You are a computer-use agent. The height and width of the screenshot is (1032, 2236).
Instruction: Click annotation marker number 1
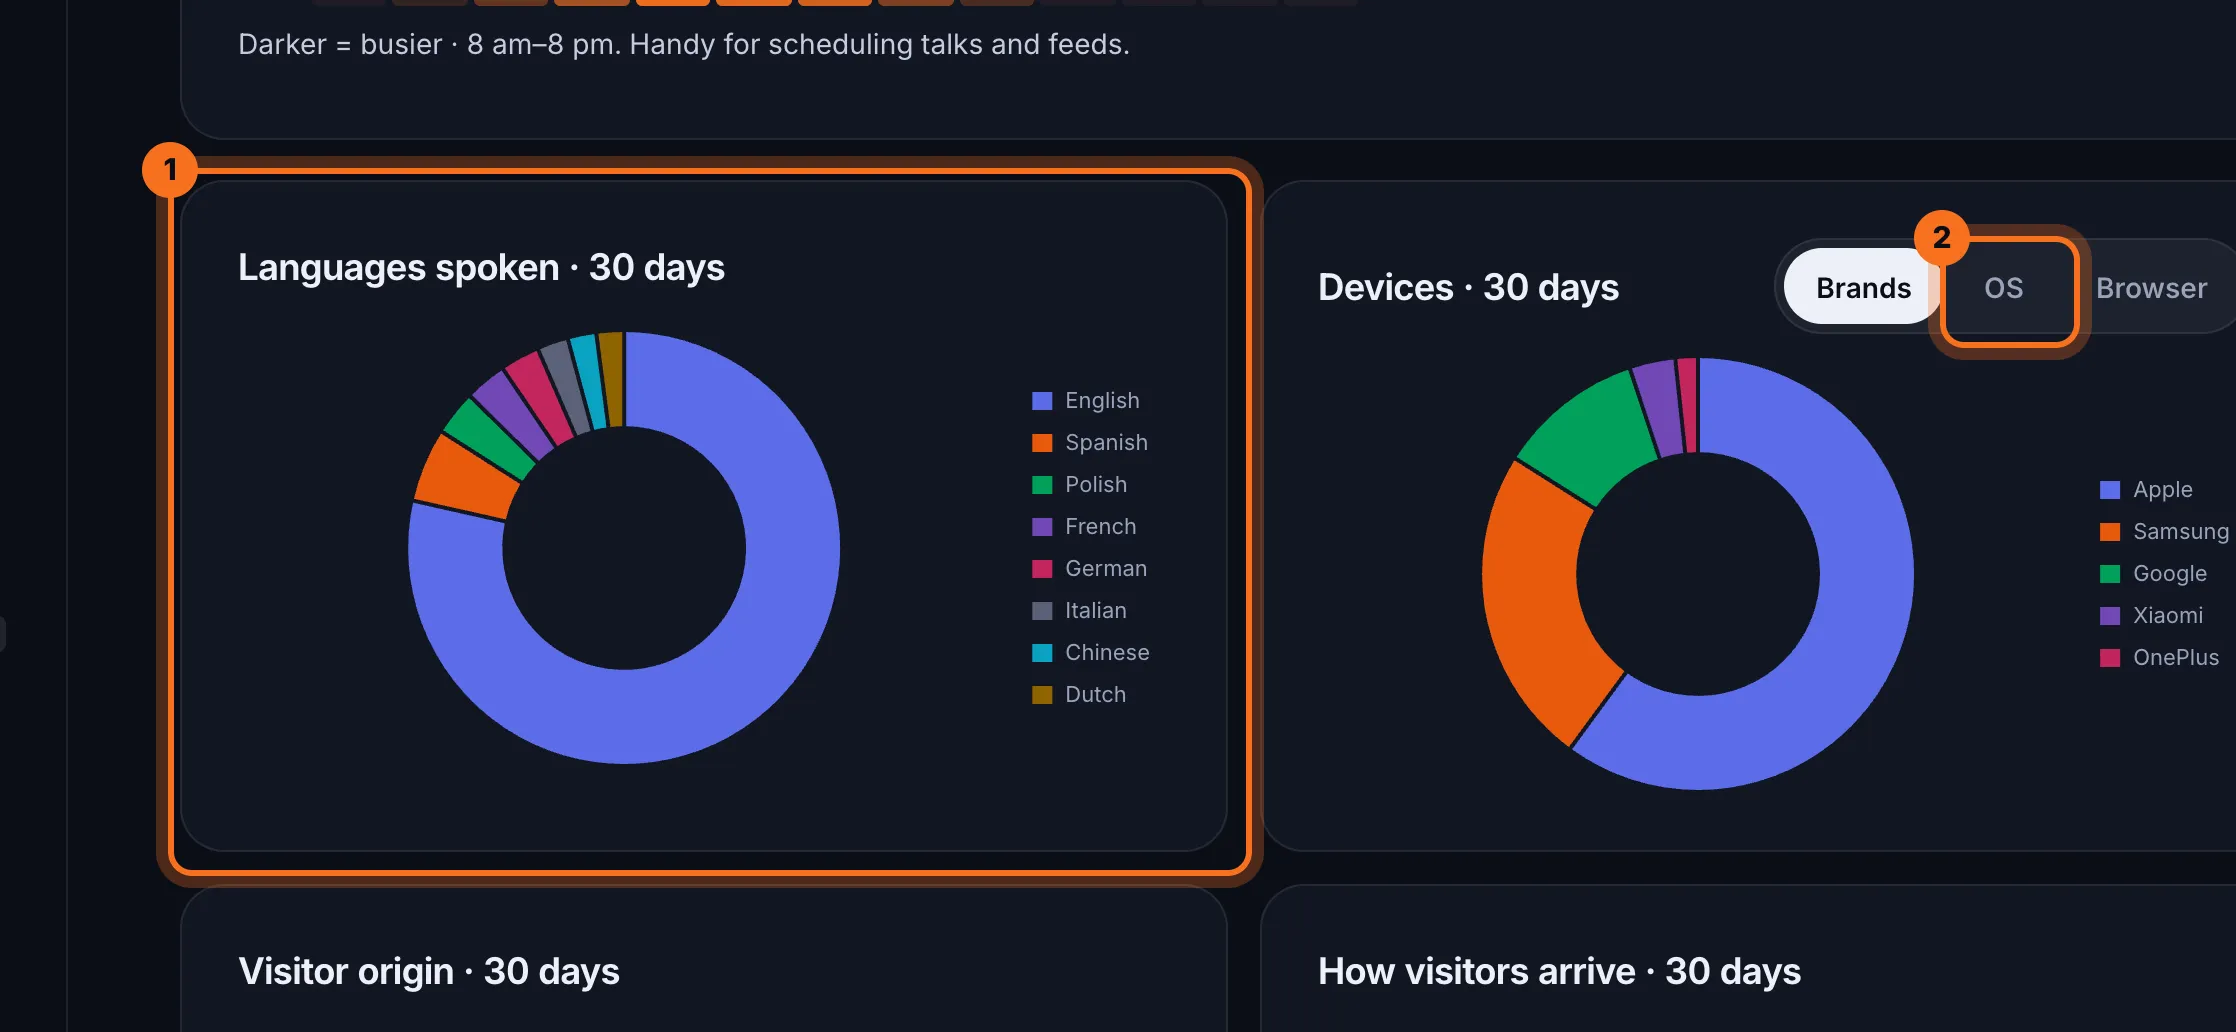click(169, 169)
